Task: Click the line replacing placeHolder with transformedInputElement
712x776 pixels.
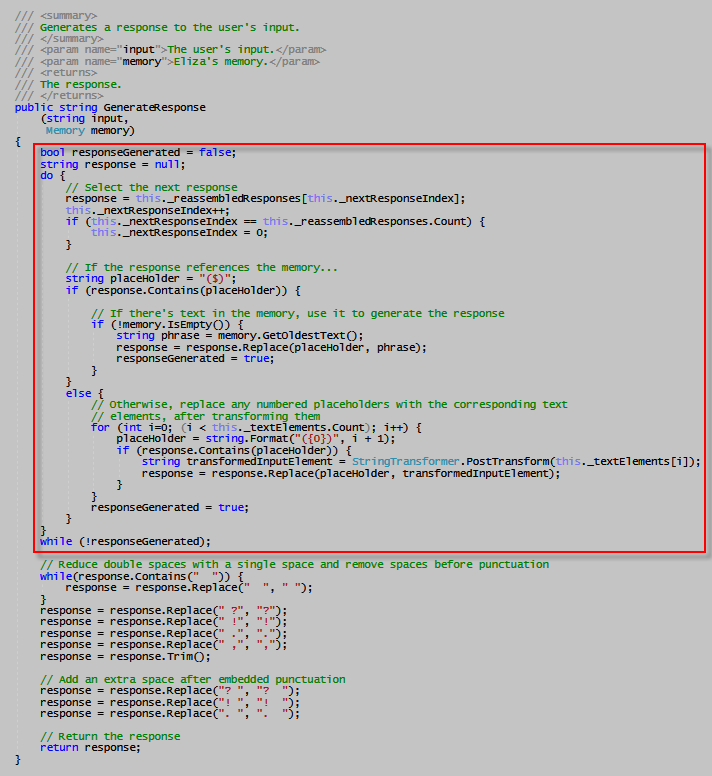Action: pos(351,474)
